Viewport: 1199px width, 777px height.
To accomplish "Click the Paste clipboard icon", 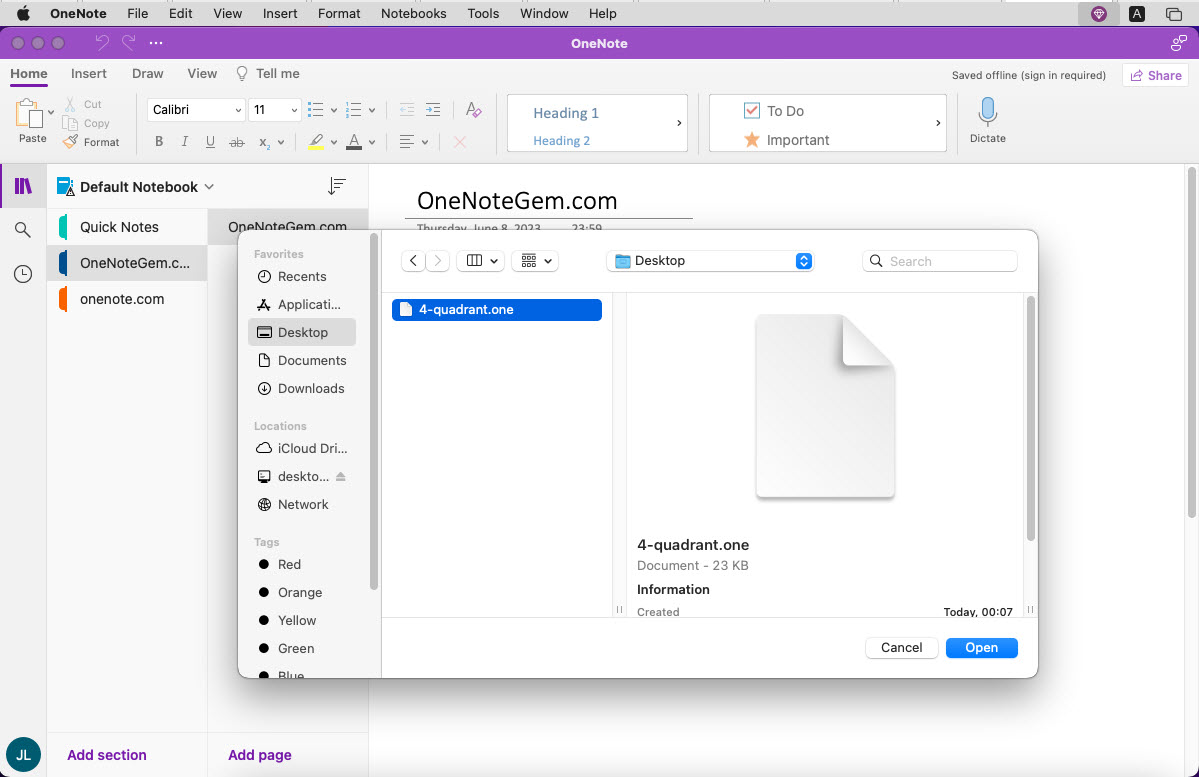I will [29, 114].
